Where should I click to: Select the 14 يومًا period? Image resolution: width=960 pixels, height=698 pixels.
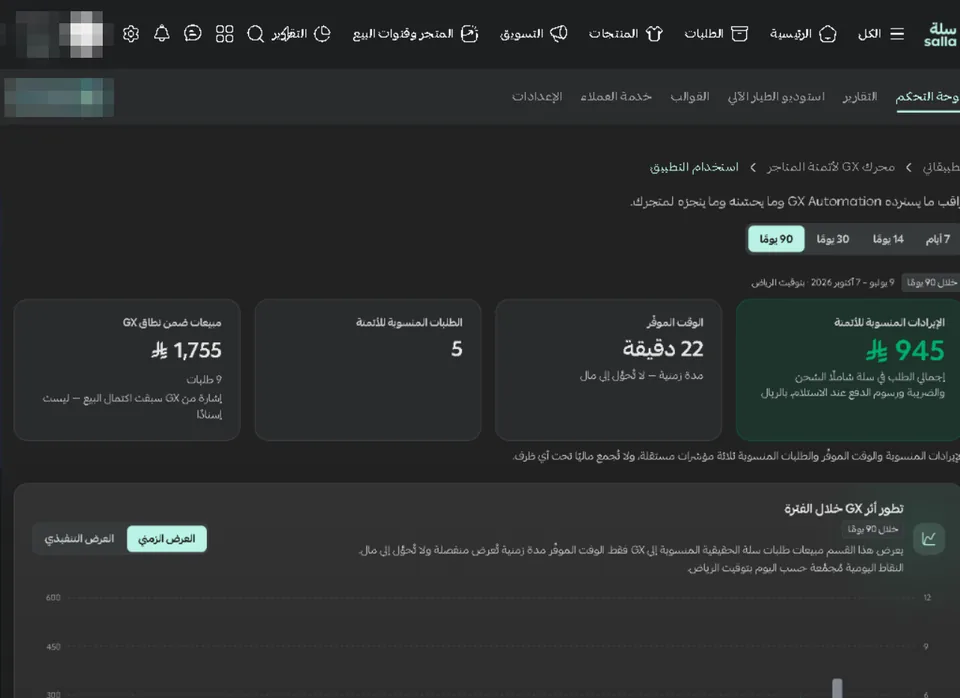[x=888, y=239]
